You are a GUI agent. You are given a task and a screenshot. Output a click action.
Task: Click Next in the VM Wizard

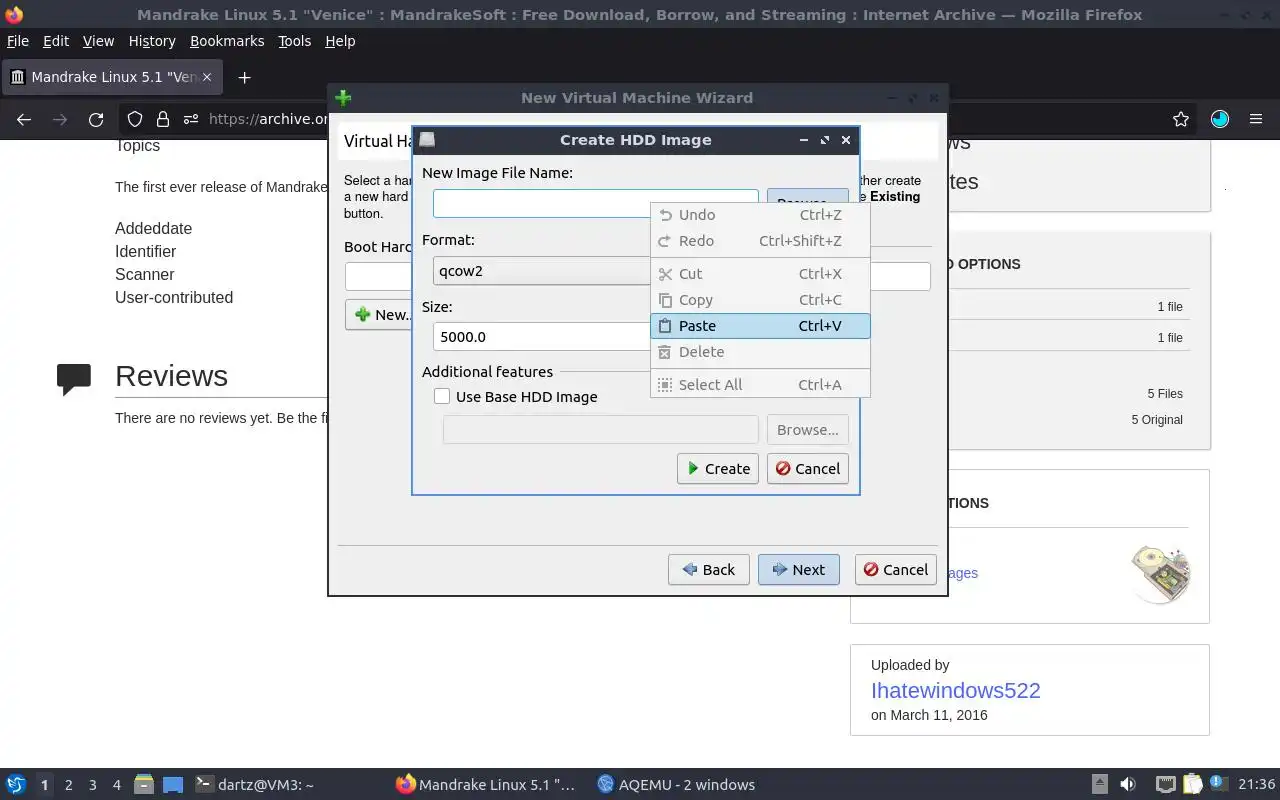[798, 570]
